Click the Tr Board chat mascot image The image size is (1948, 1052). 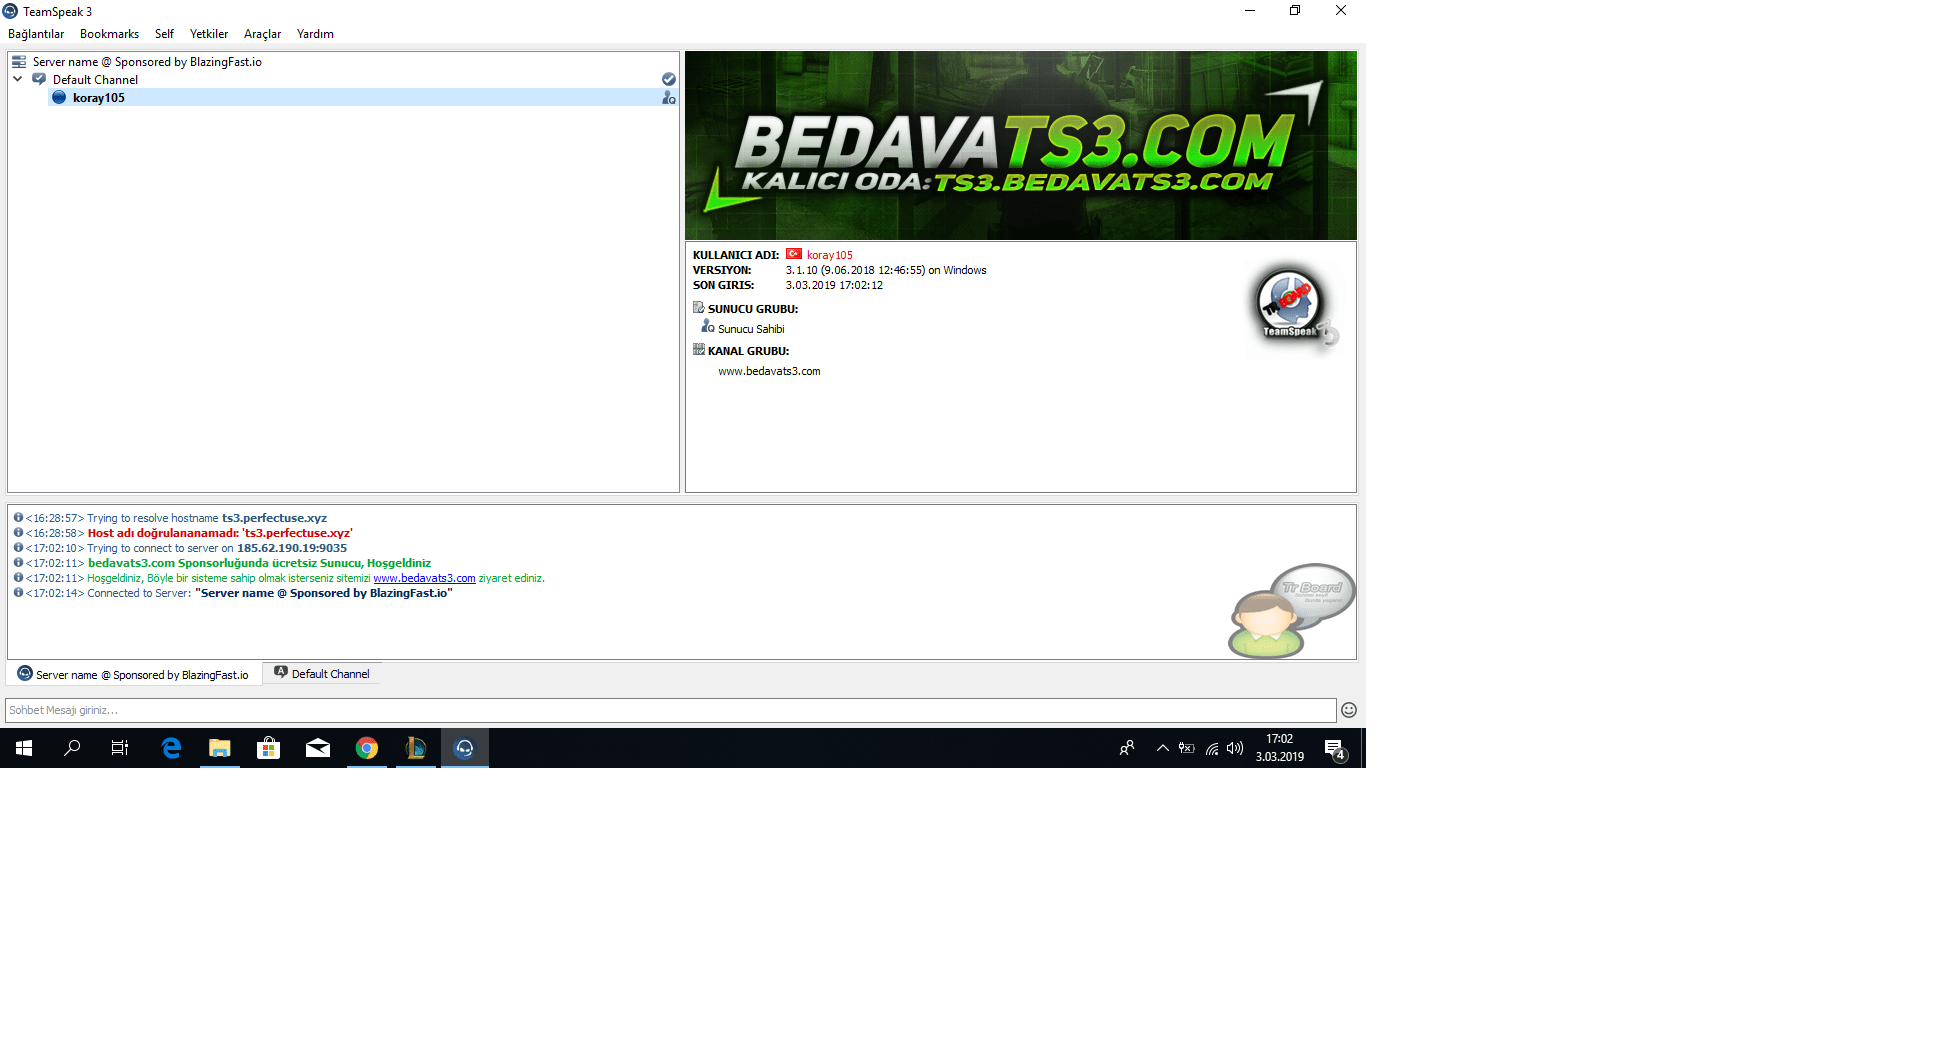pos(1291,610)
